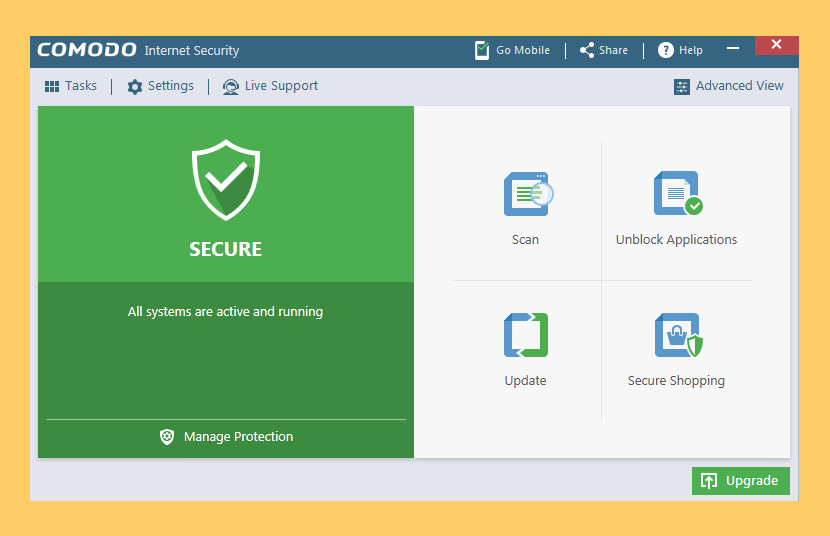Click the Manage Protection shield icon
Viewport: 830px width, 536px height.
coord(167,437)
